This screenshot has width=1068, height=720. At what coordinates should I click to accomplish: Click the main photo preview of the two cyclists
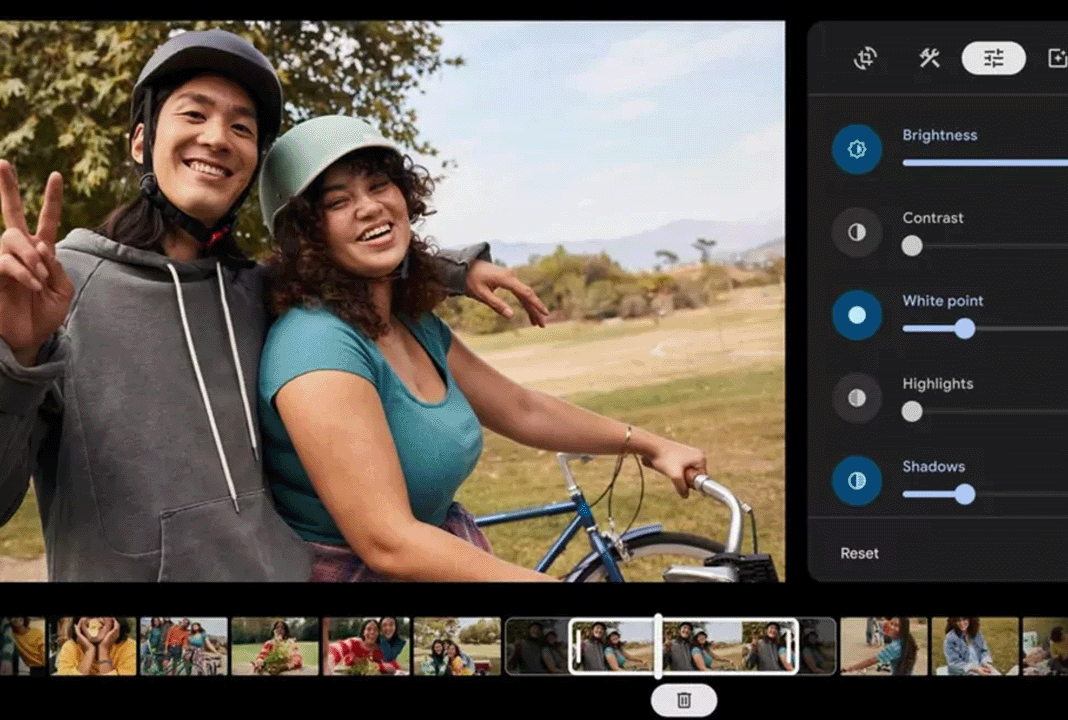coord(392,301)
